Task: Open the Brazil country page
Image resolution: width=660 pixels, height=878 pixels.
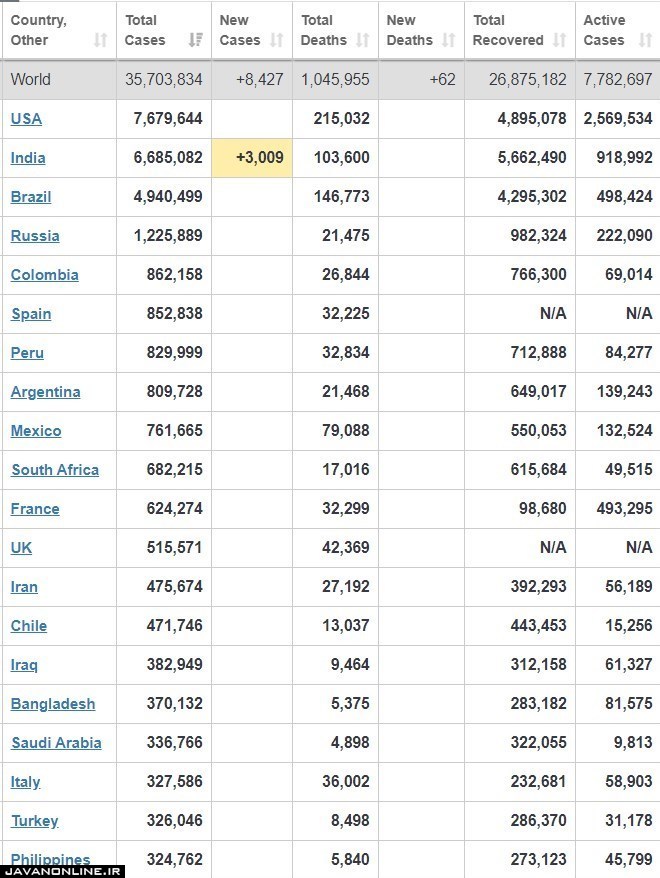Action: coord(31,197)
